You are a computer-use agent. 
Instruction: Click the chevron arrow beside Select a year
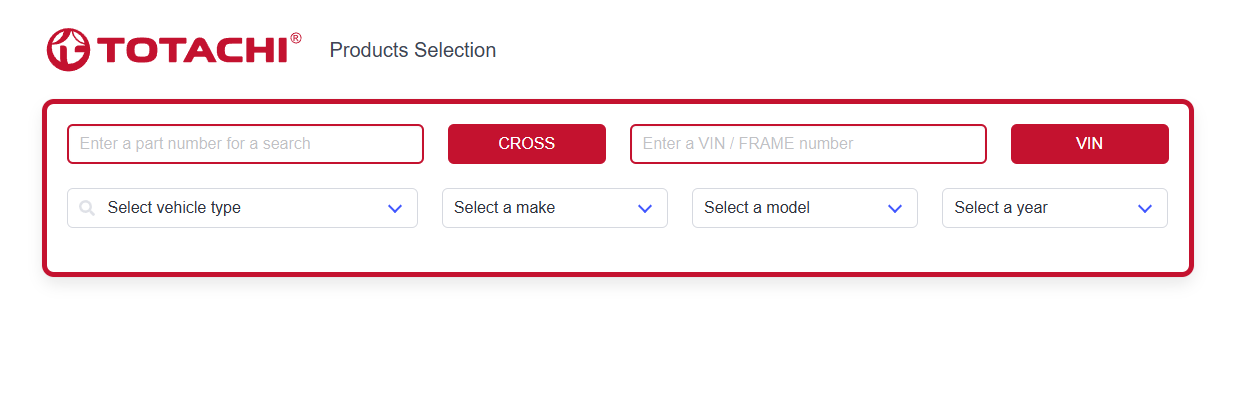[1145, 208]
